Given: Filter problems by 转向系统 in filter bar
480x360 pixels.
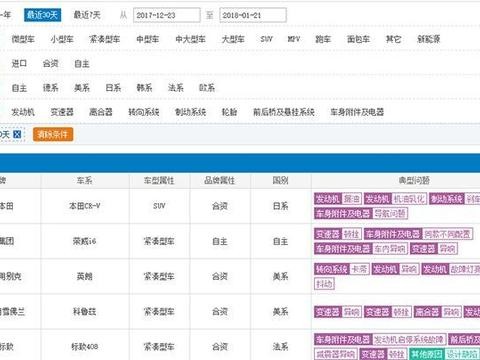Looking at the screenshot, I should 144,112.
